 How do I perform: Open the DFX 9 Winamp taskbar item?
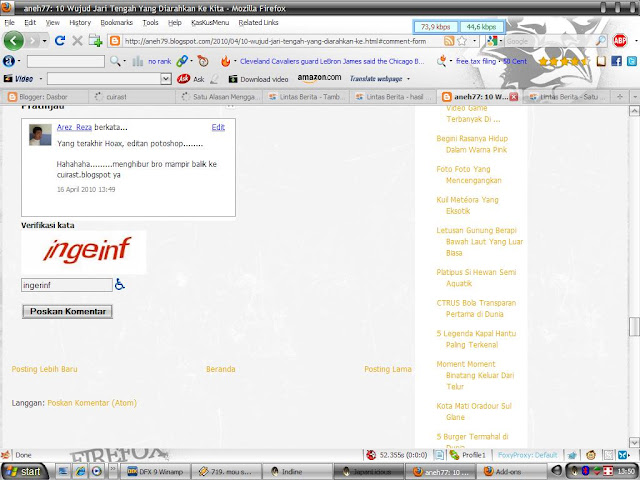(x=156, y=471)
